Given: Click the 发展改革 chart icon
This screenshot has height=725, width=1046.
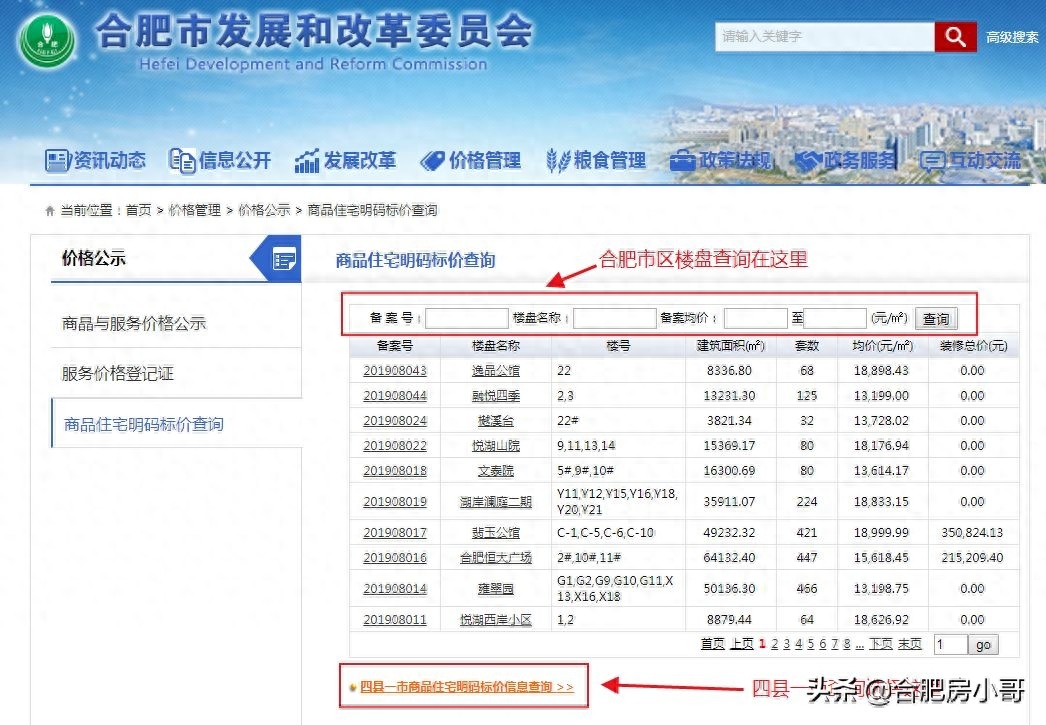Looking at the screenshot, I should point(307,160).
